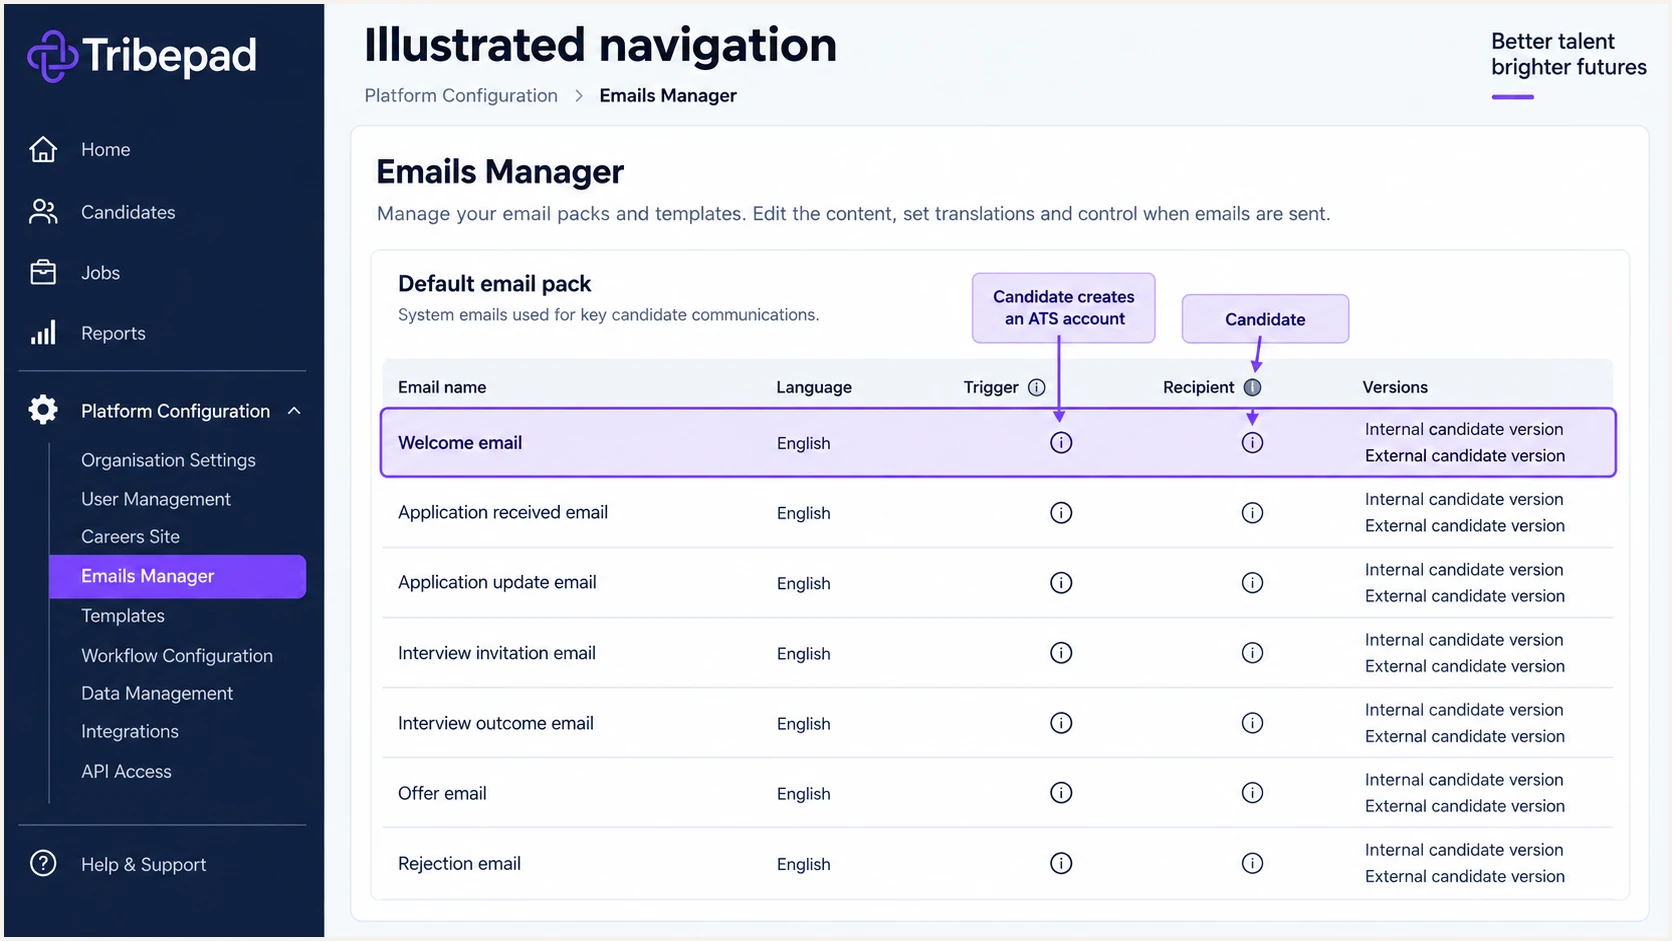Open recipient info for Rejection email
This screenshot has width=1672, height=941.
1252,863
